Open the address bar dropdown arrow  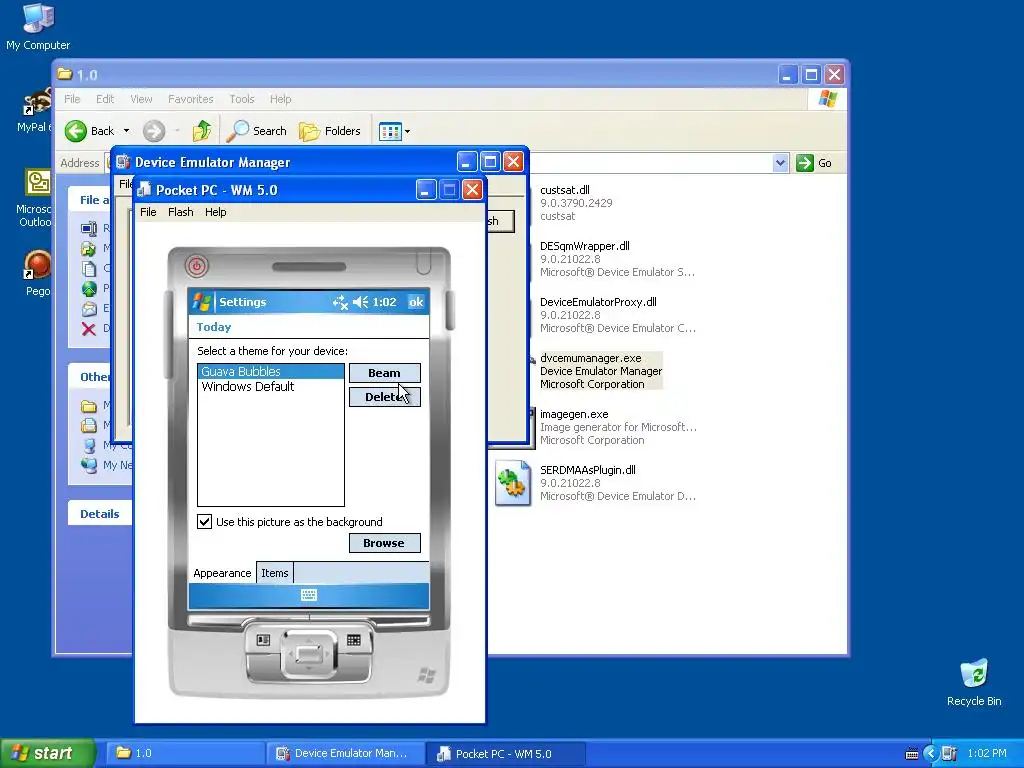780,163
